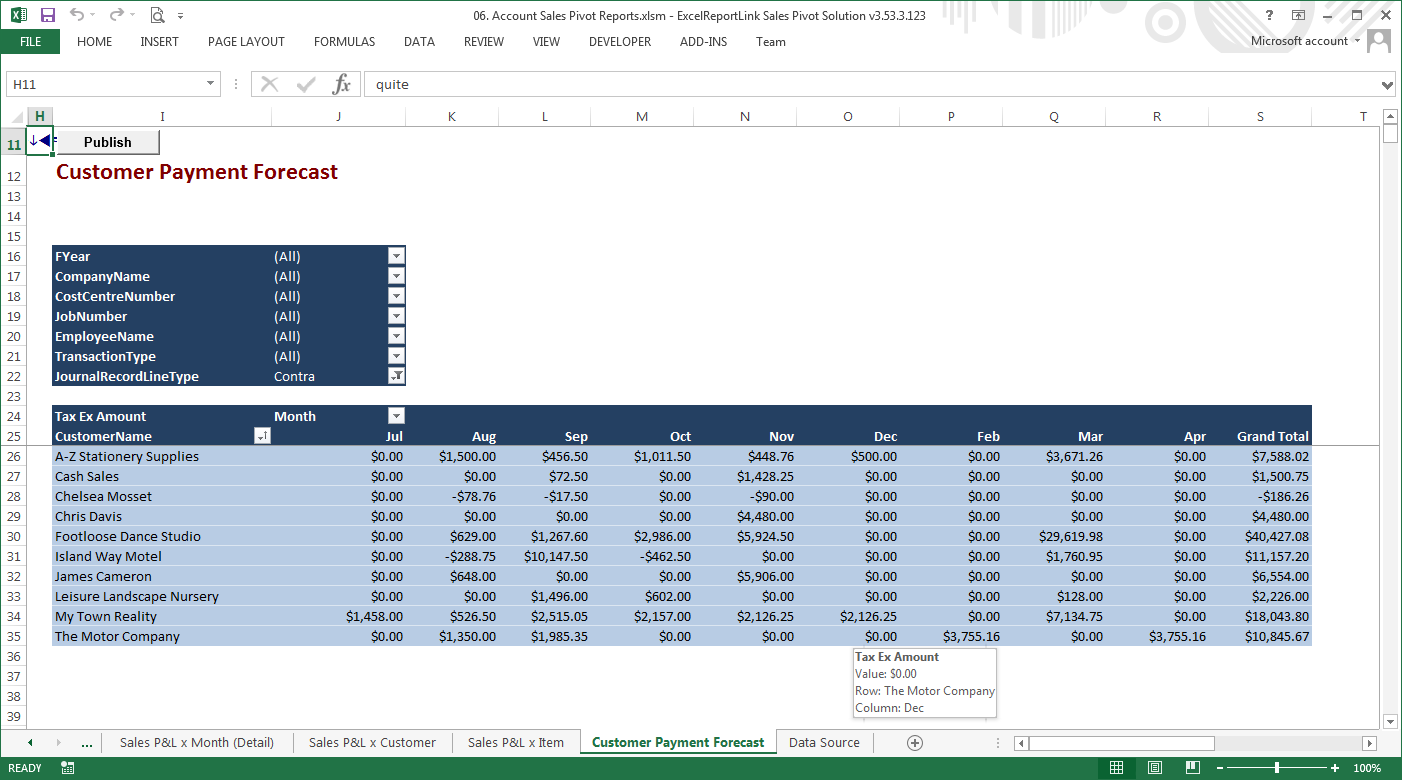
Task: Click the horizontal scrollbar right arrow
Action: (x=1370, y=743)
